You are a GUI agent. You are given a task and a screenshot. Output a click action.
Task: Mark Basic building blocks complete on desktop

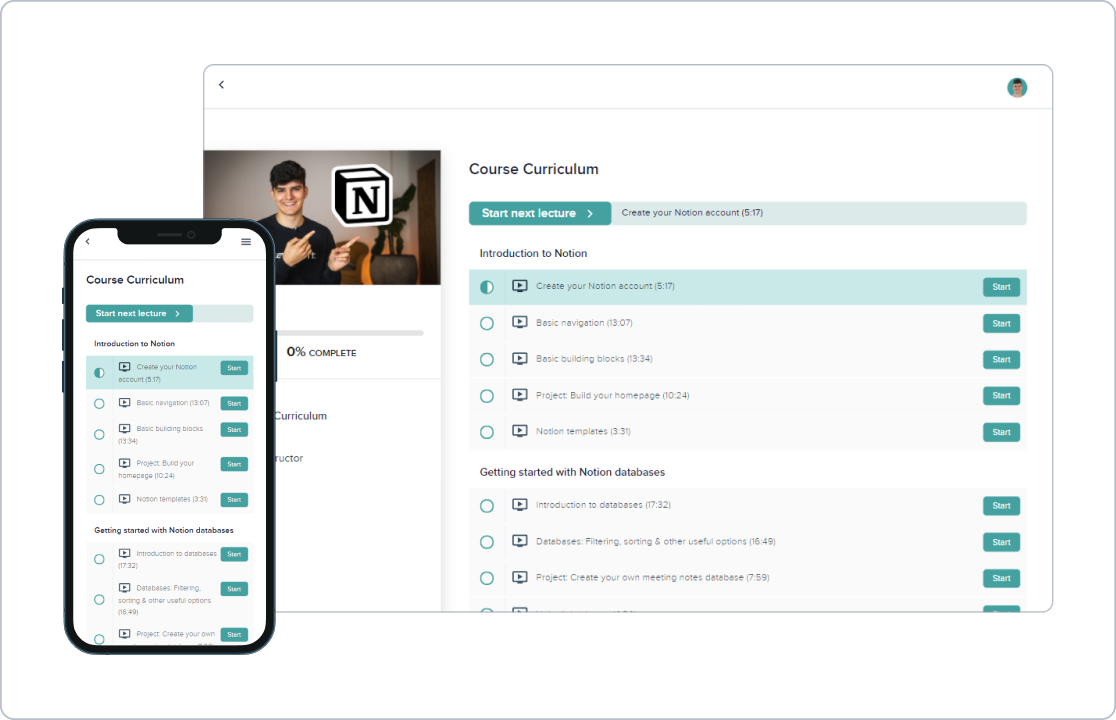point(487,360)
